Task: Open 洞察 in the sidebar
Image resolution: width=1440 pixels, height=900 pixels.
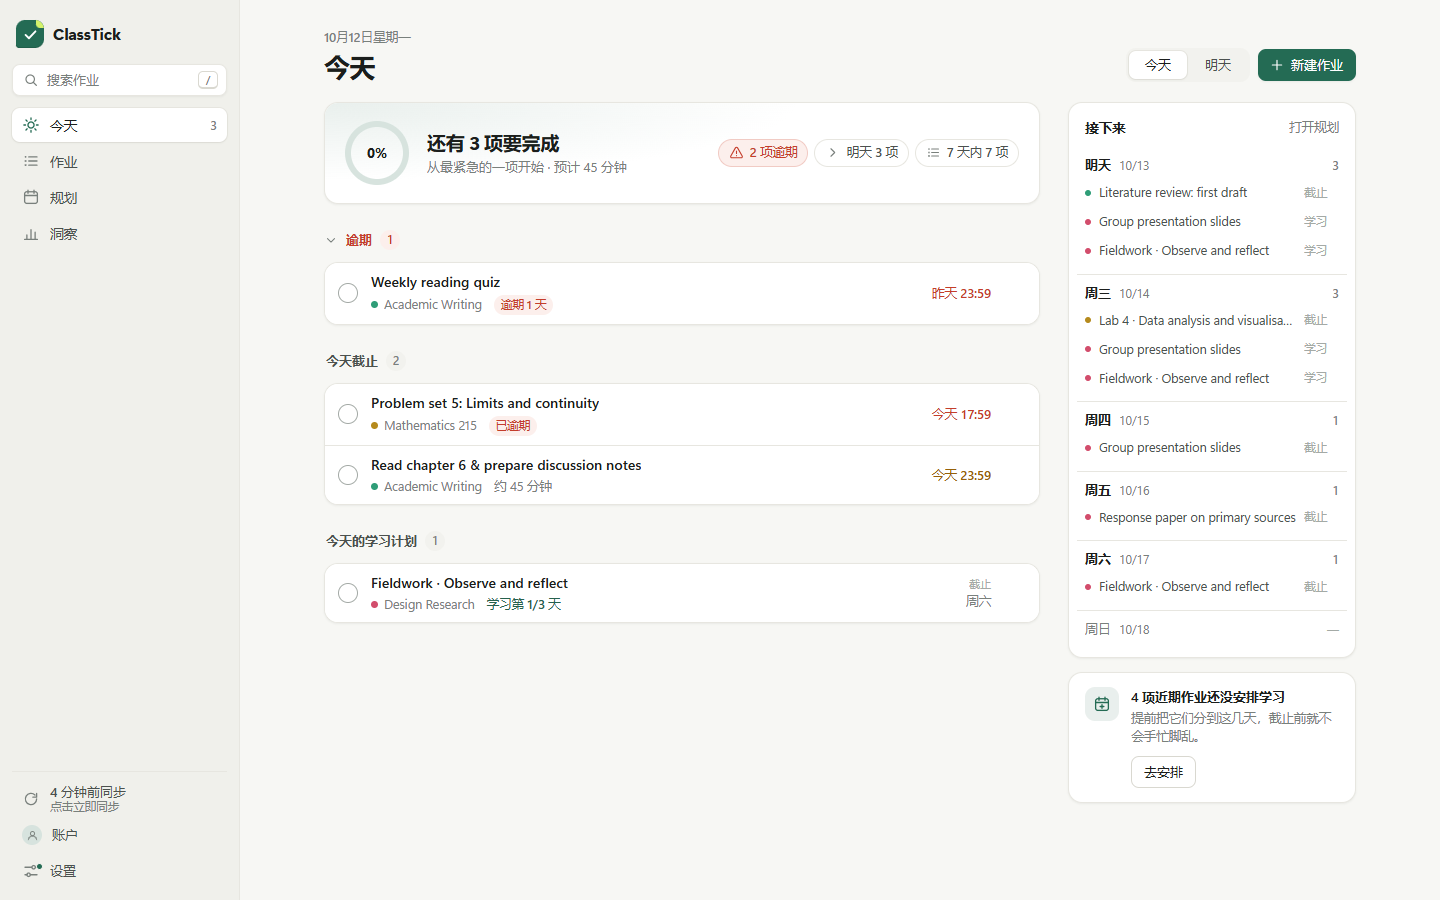Action: click(120, 233)
